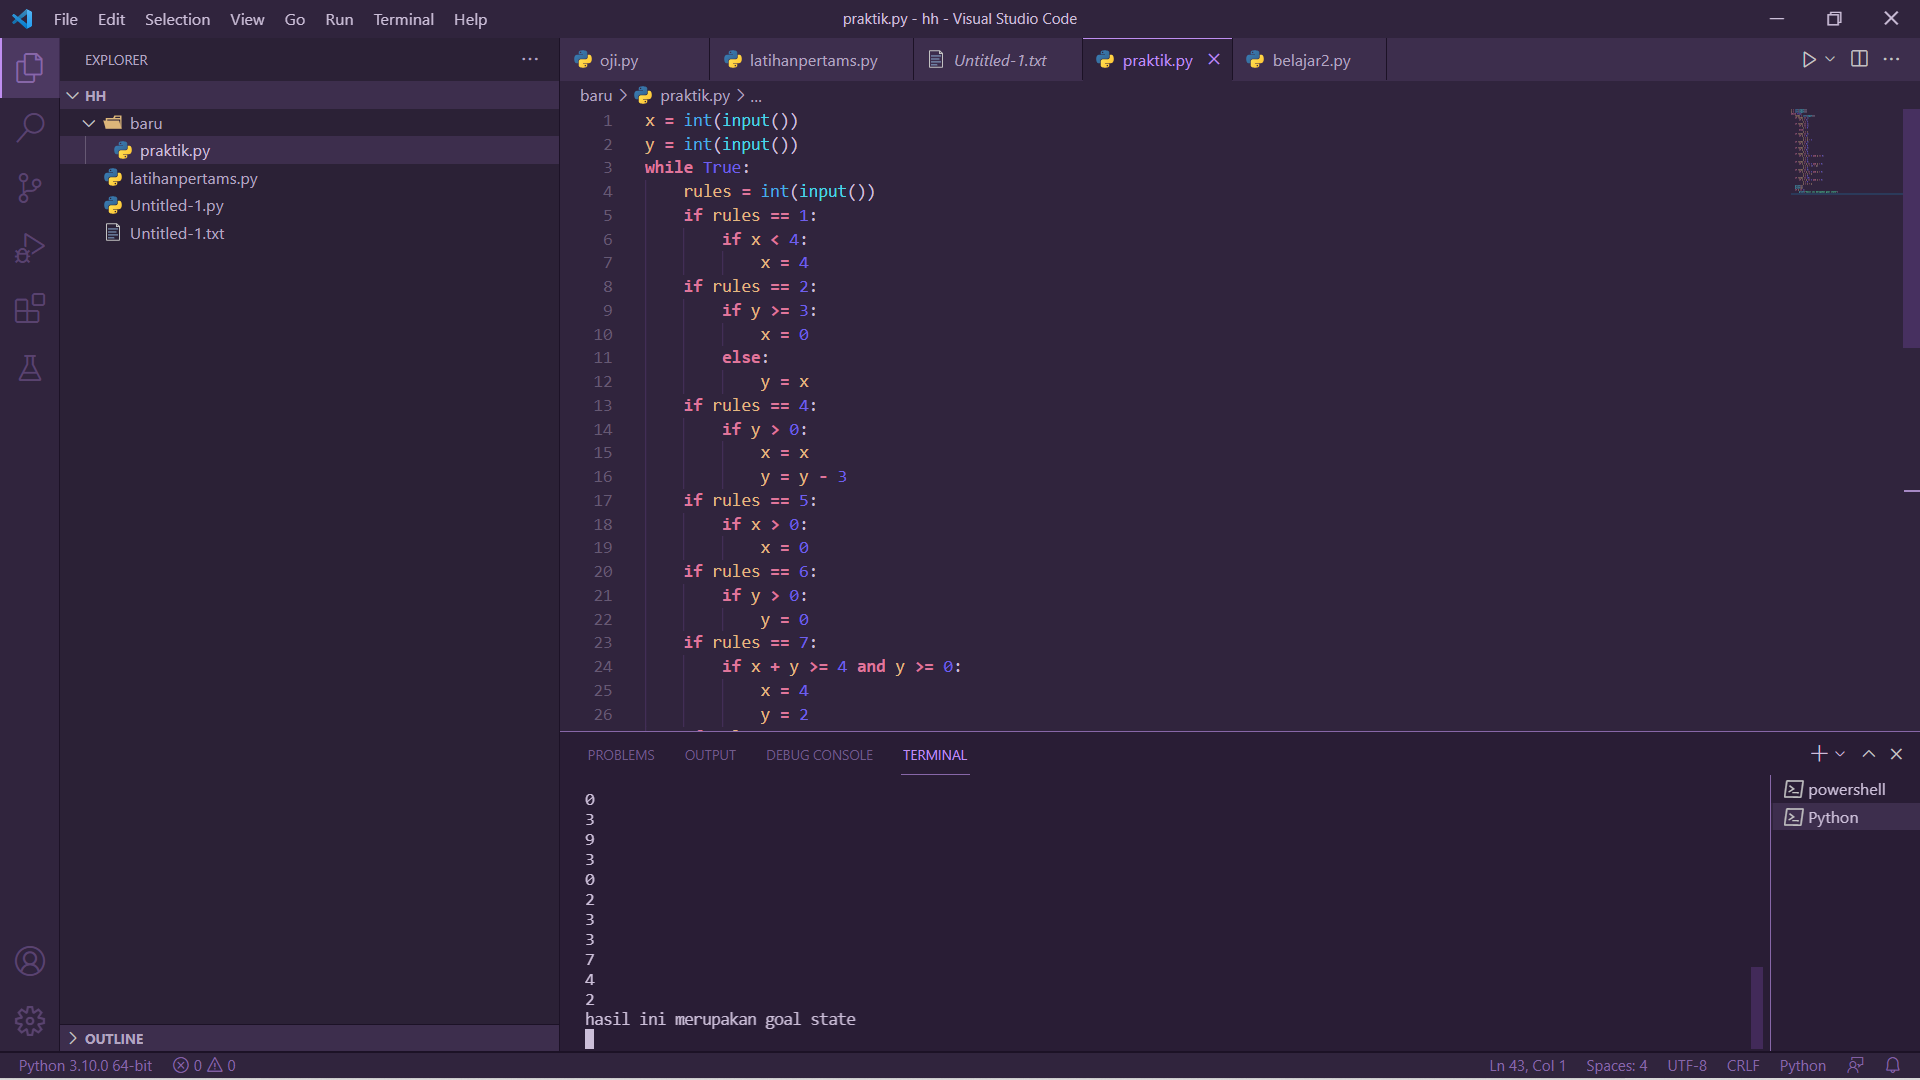Click the New Terminal plus icon
This screenshot has height=1080, width=1920.
(1818, 753)
